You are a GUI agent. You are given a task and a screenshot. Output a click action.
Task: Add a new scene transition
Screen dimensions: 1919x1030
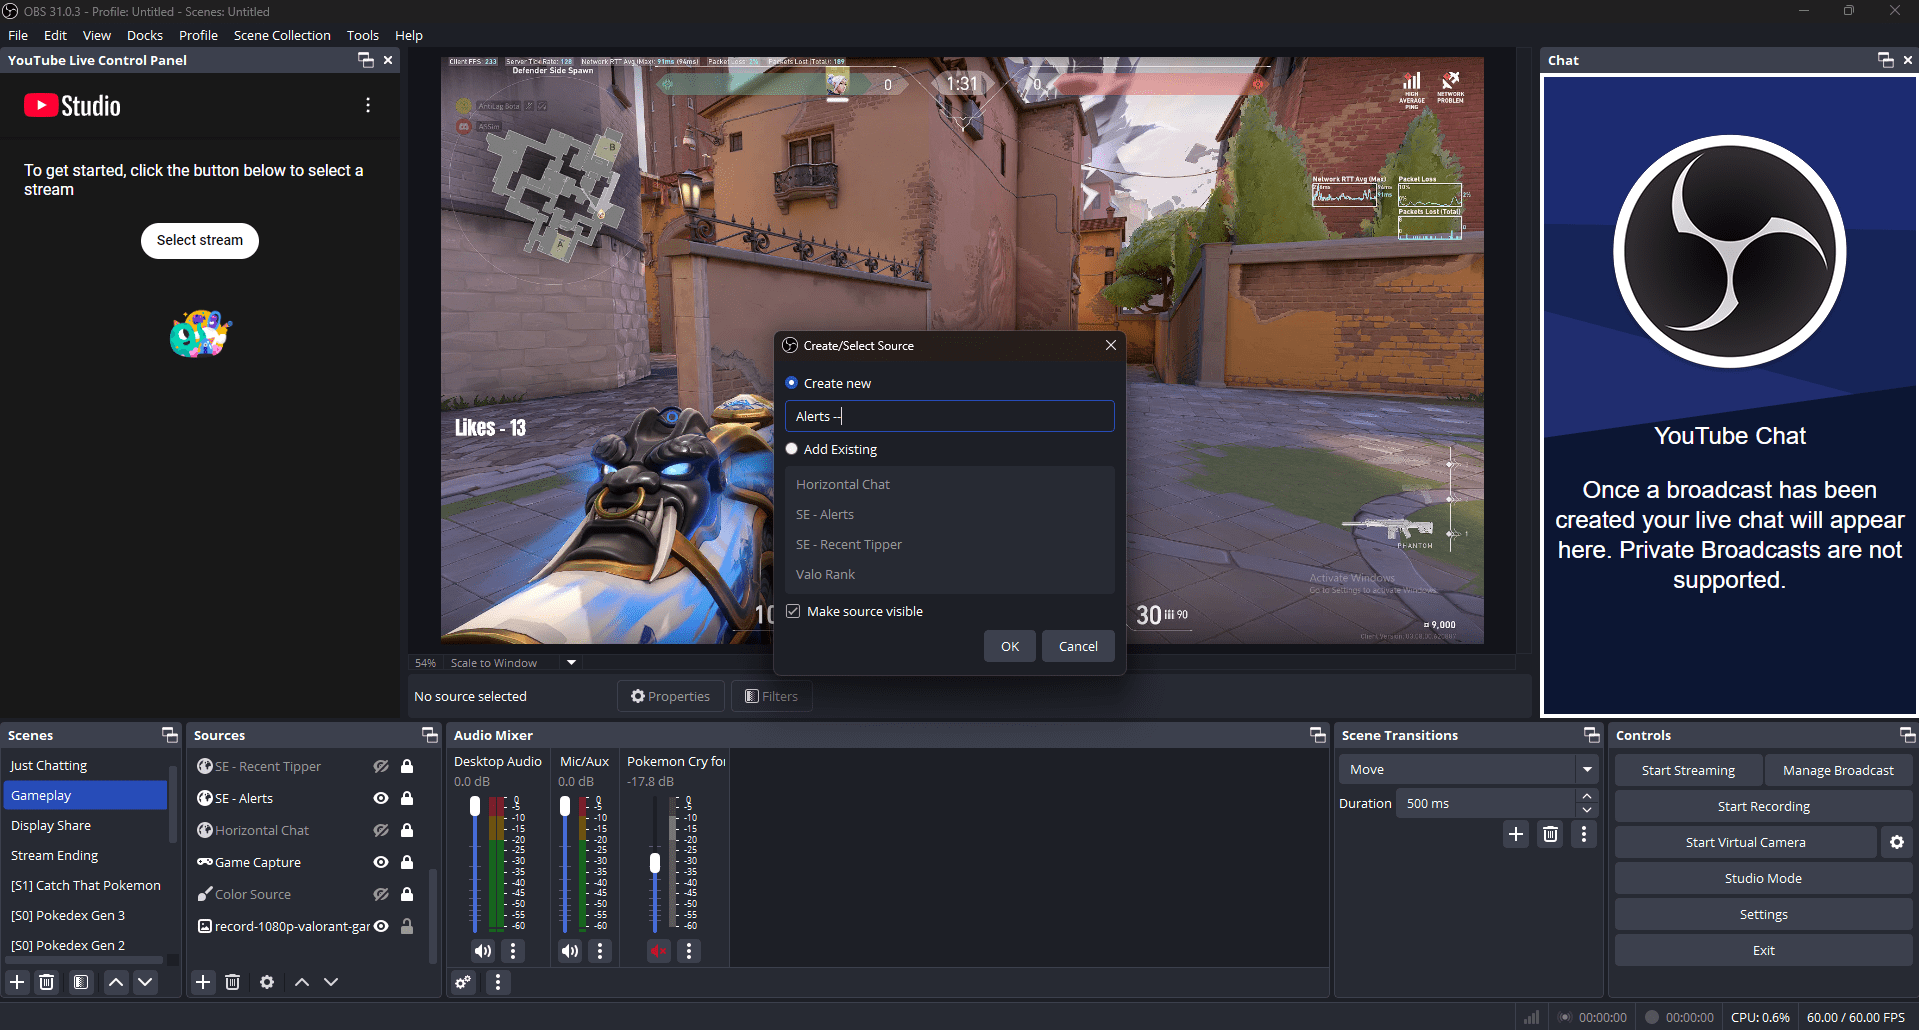(x=1516, y=834)
